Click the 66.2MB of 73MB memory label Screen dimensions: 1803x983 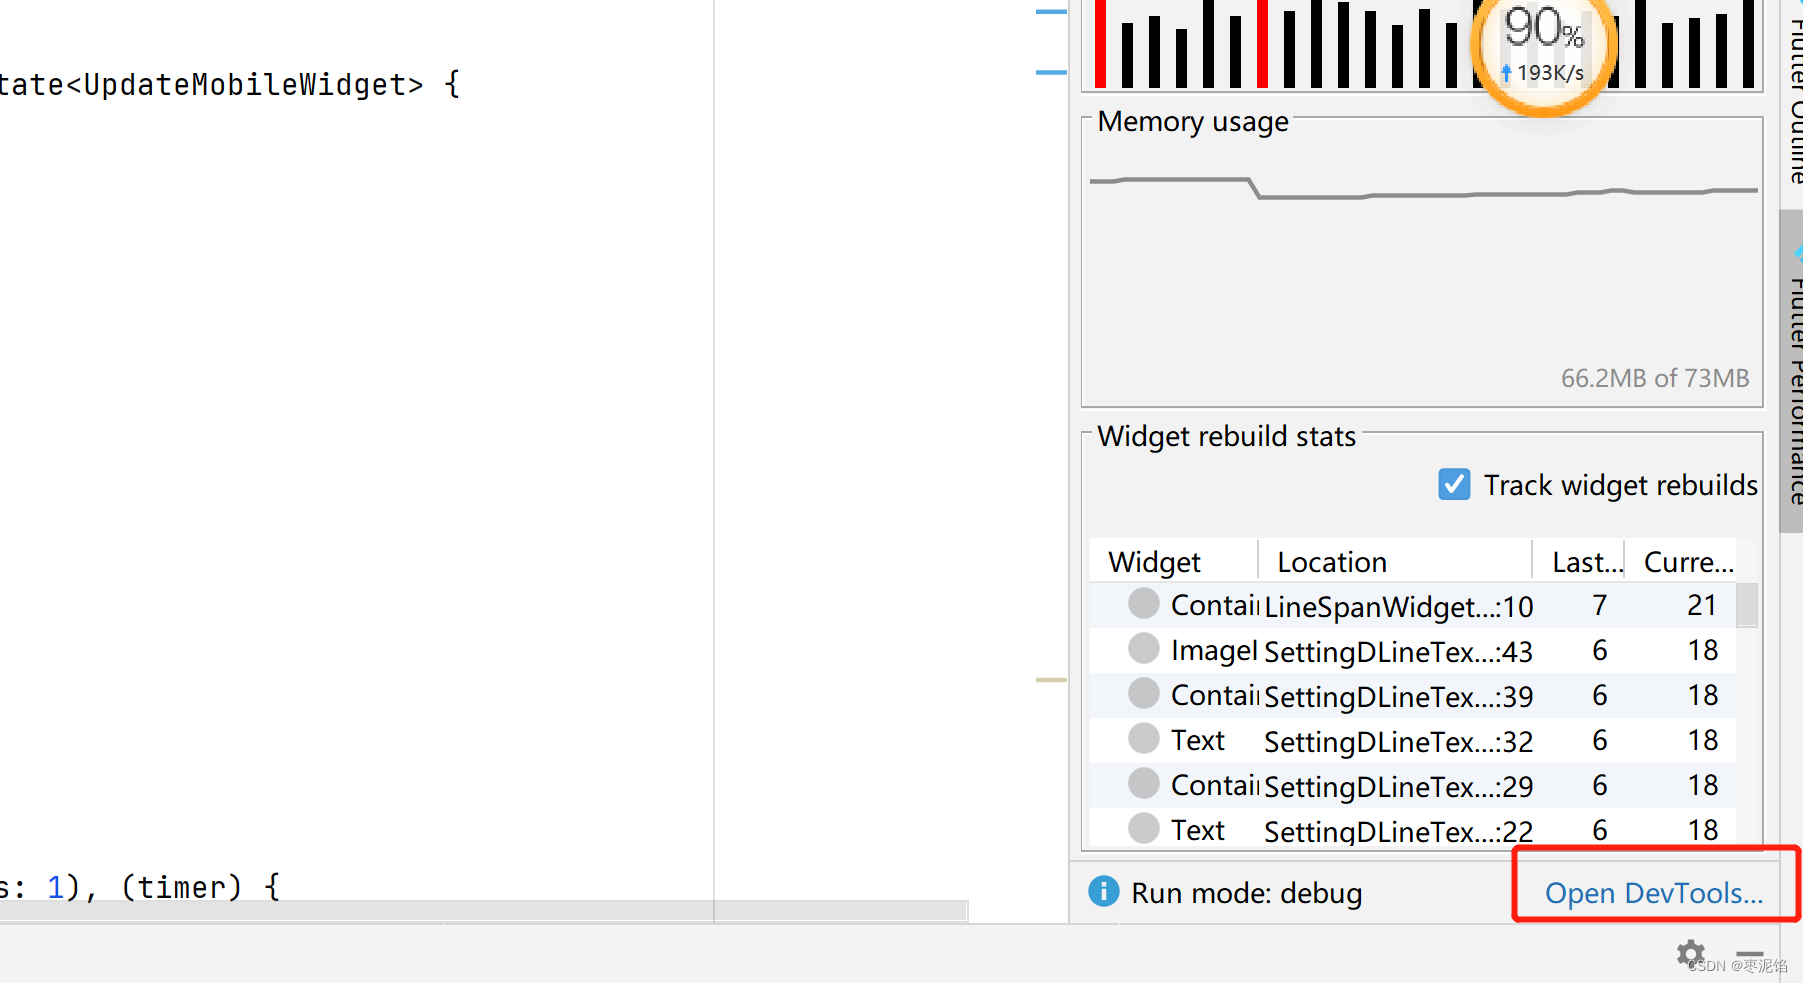click(x=1655, y=378)
